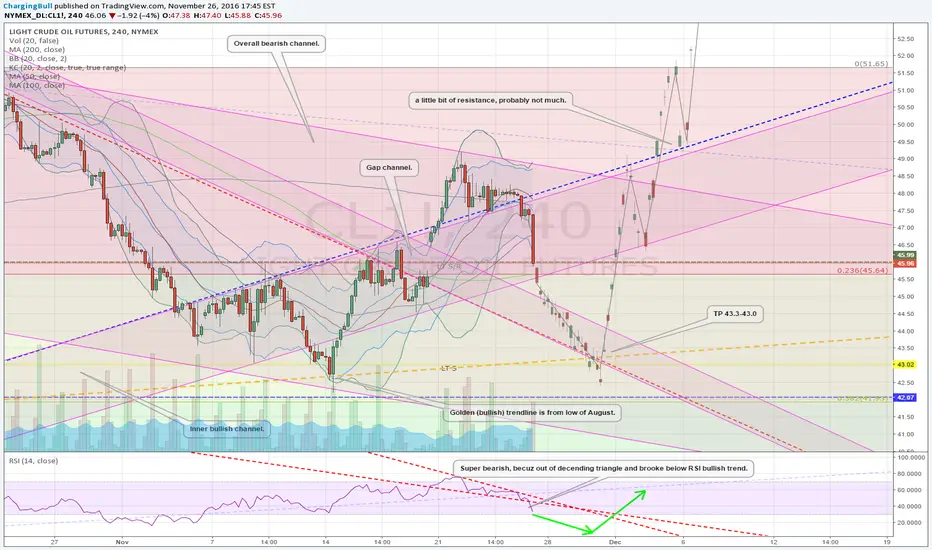This screenshot has width=932, height=550.
Task: Click the 'MA (50, close)' indicator label
Action: point(34,77)
